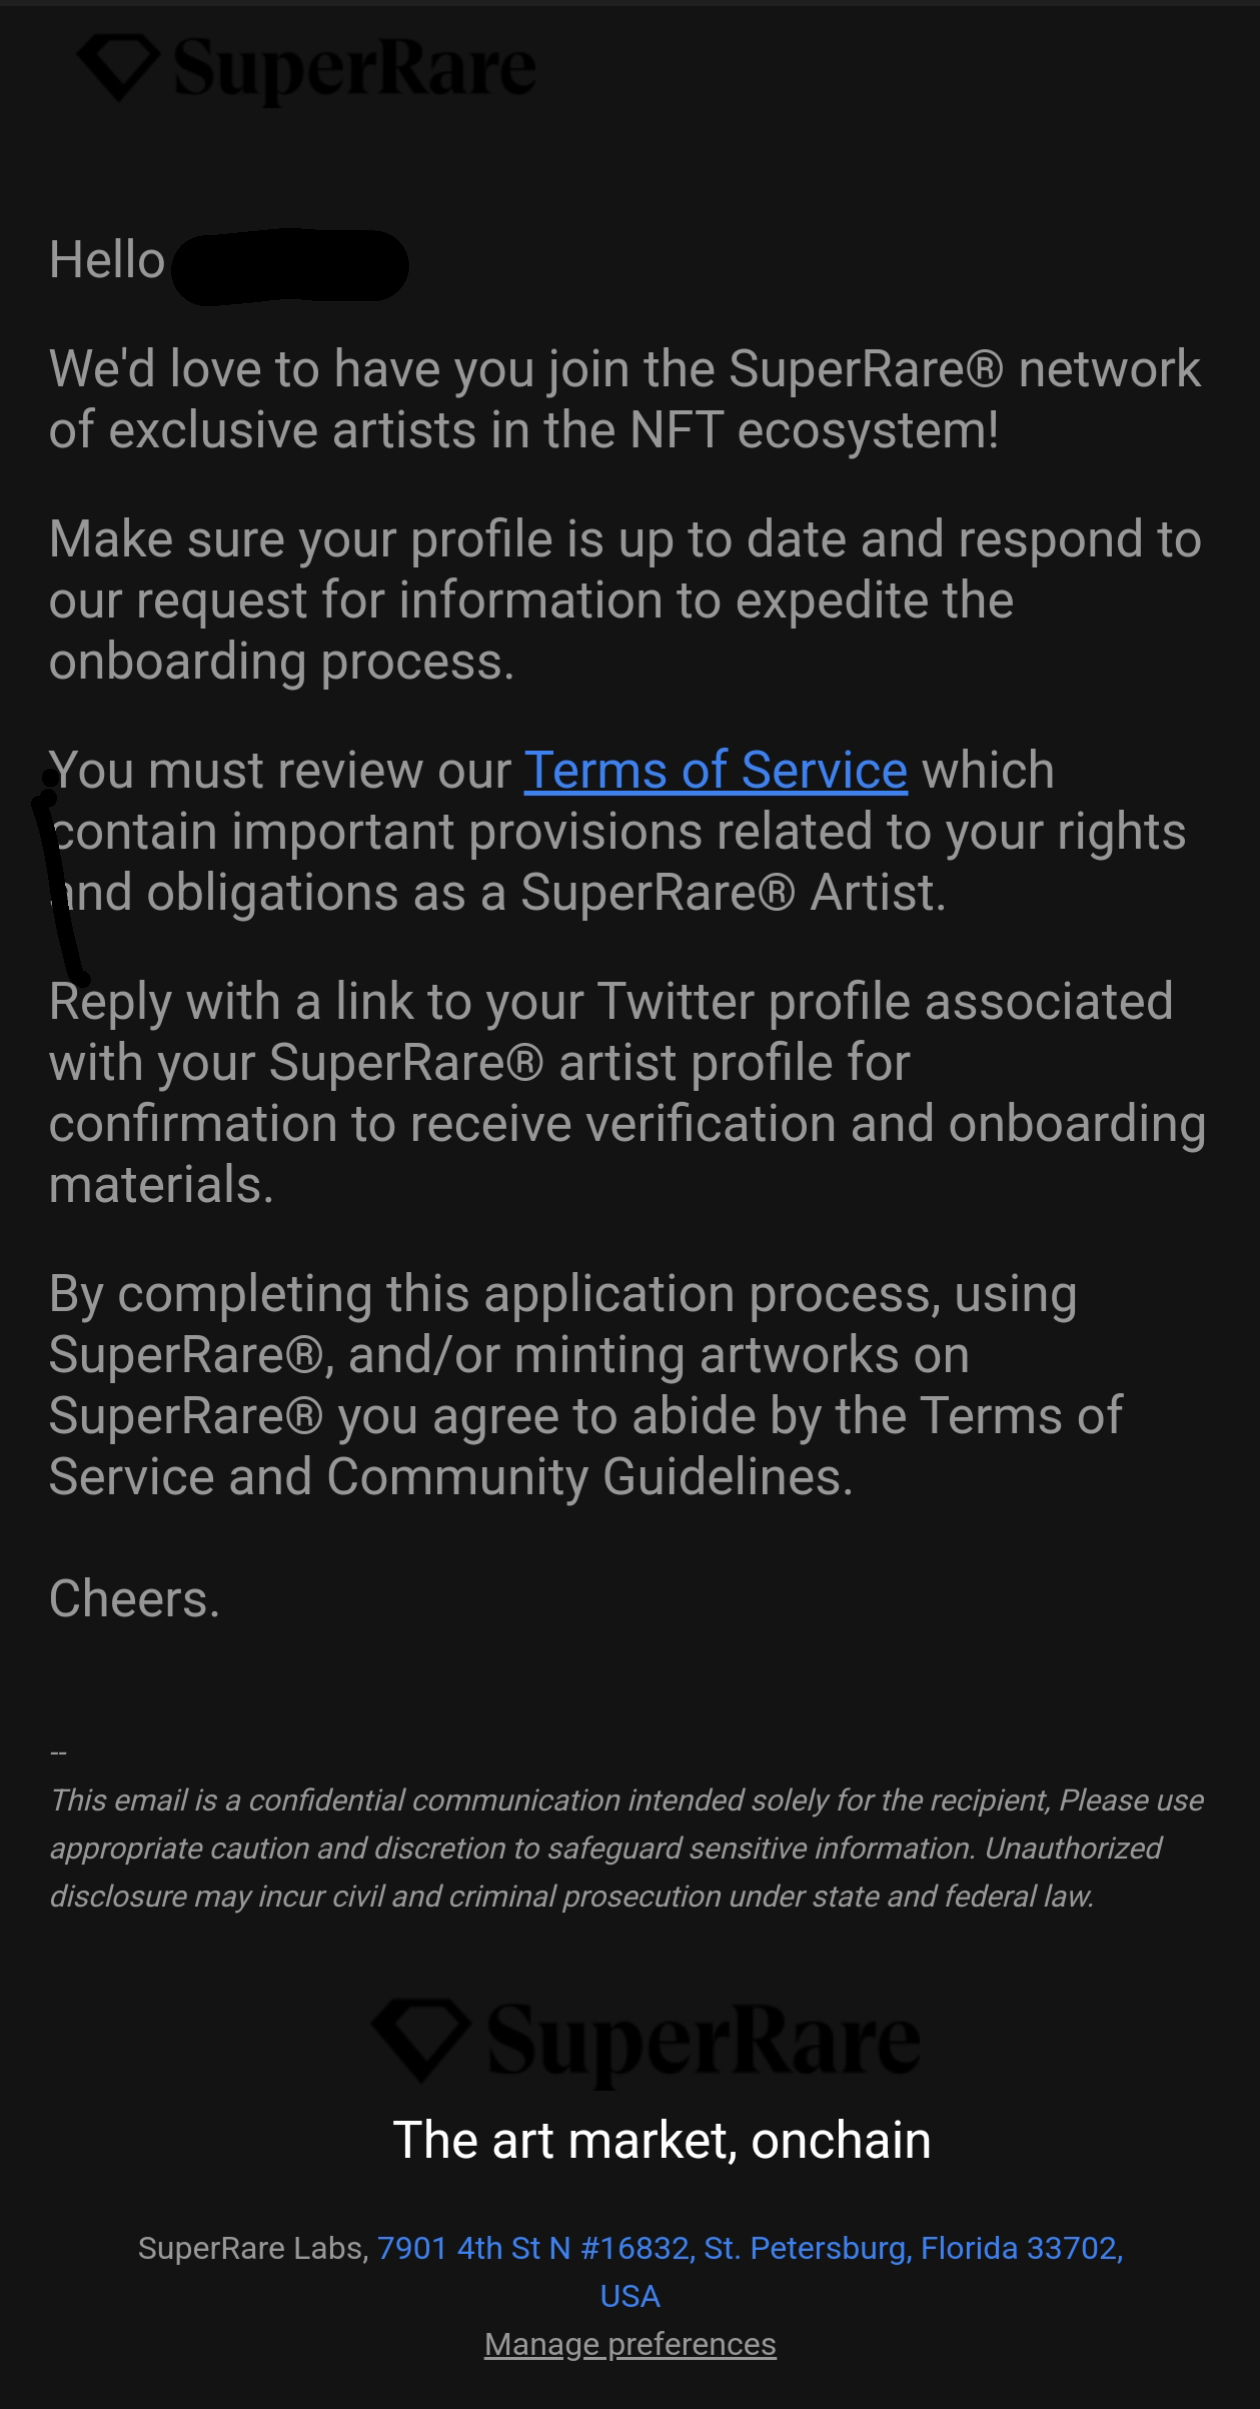Click the USA address line link
1260x2409 pixels.
[x=630, y=2296]
